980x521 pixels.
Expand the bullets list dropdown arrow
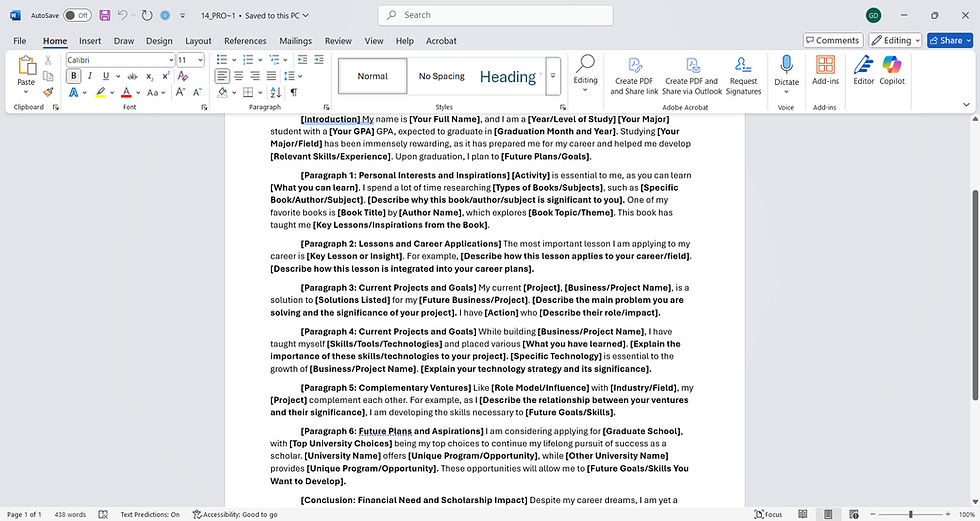(x=234, y=60)
